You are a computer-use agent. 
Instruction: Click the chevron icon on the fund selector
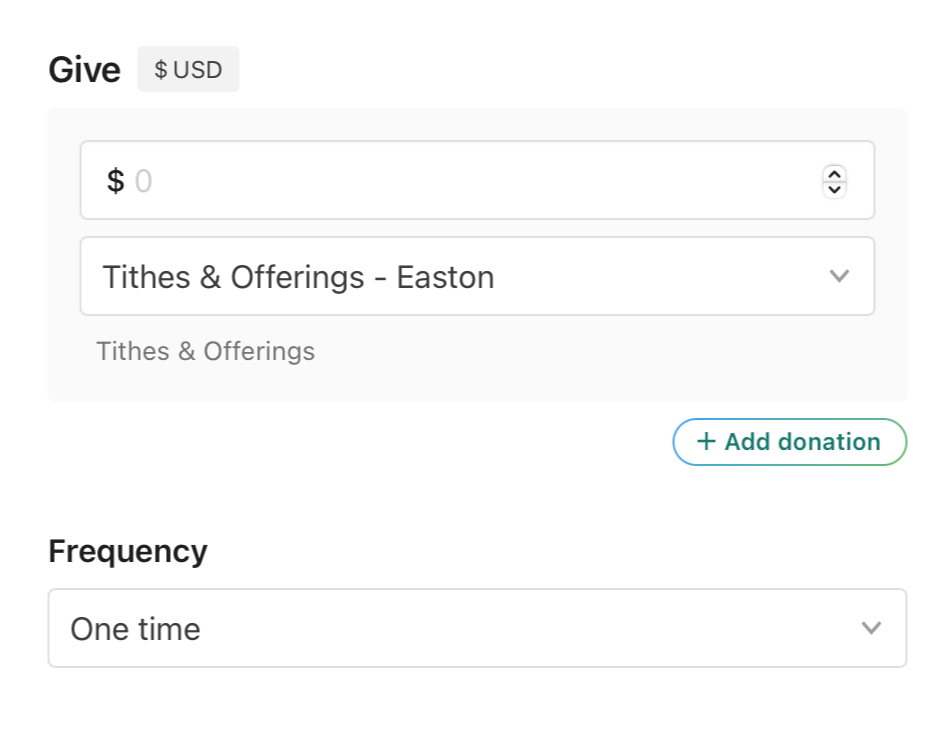pyautogui.click(x=839, y=276)
